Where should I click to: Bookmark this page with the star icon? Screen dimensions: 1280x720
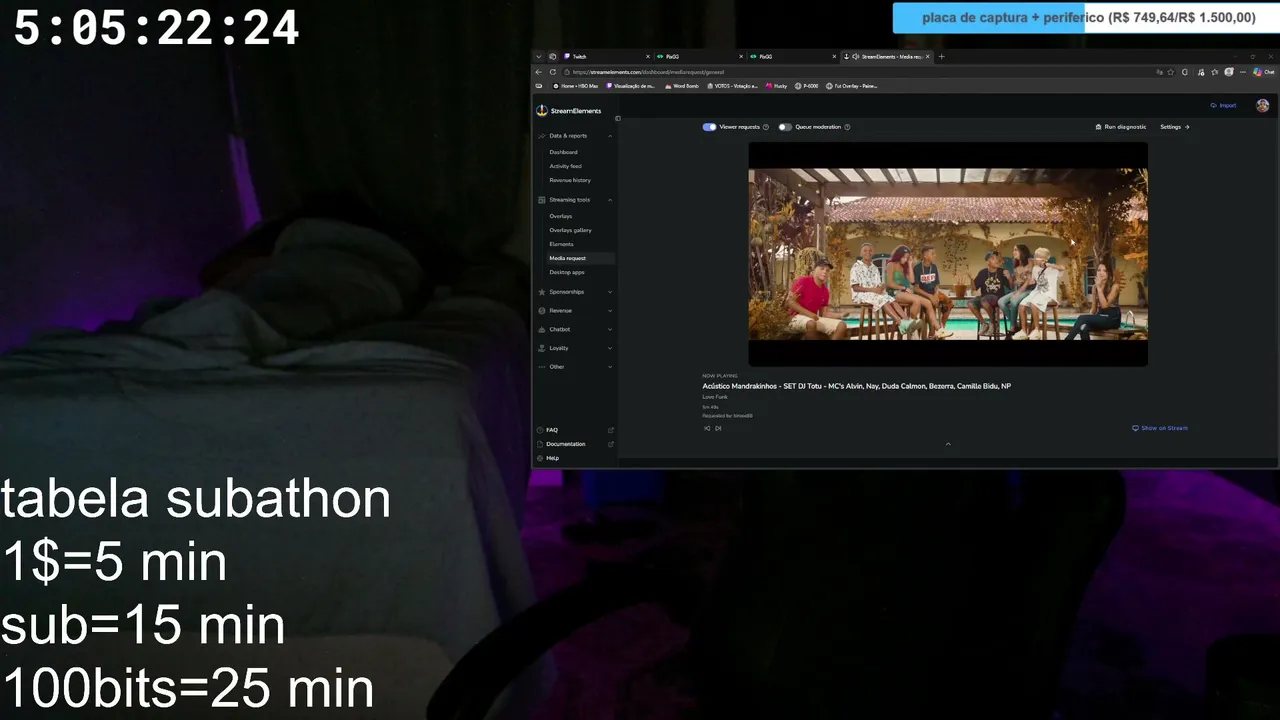(x=1172, y=72)
